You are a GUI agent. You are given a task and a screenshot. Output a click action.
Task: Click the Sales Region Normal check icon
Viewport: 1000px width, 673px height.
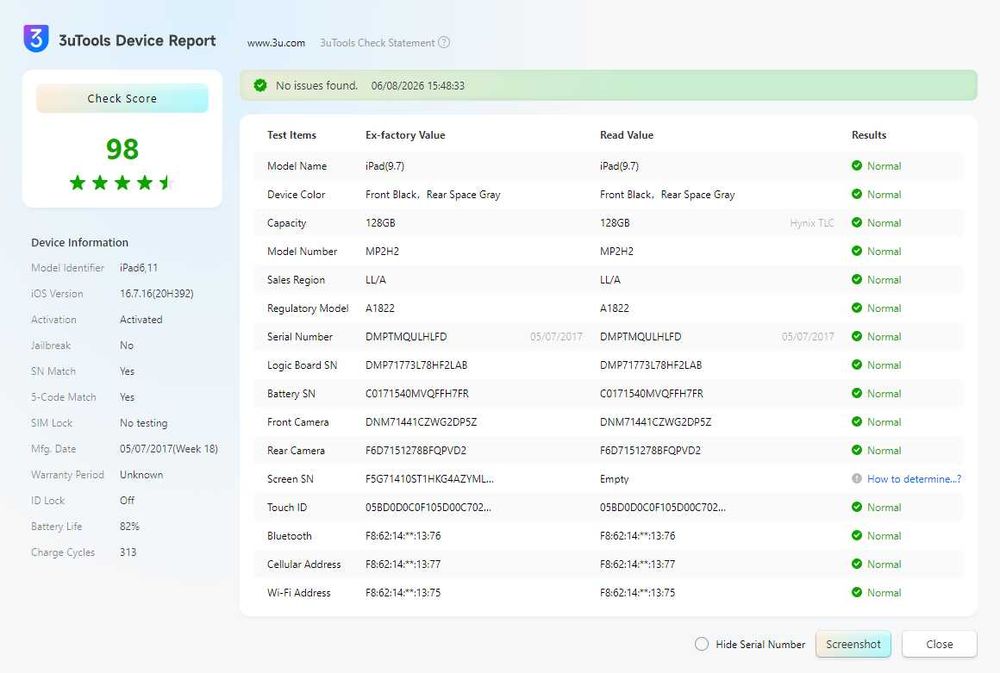click(x=857, y=279)
